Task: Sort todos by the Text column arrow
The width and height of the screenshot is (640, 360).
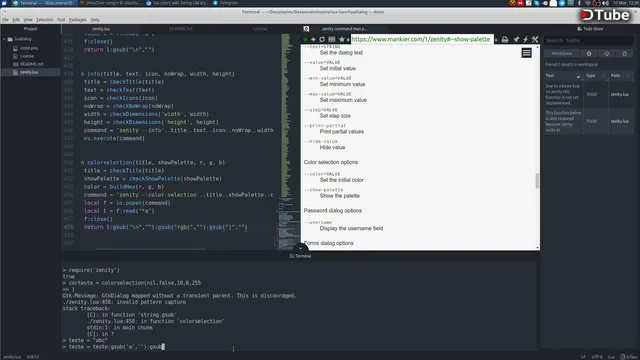Action: 578,76
